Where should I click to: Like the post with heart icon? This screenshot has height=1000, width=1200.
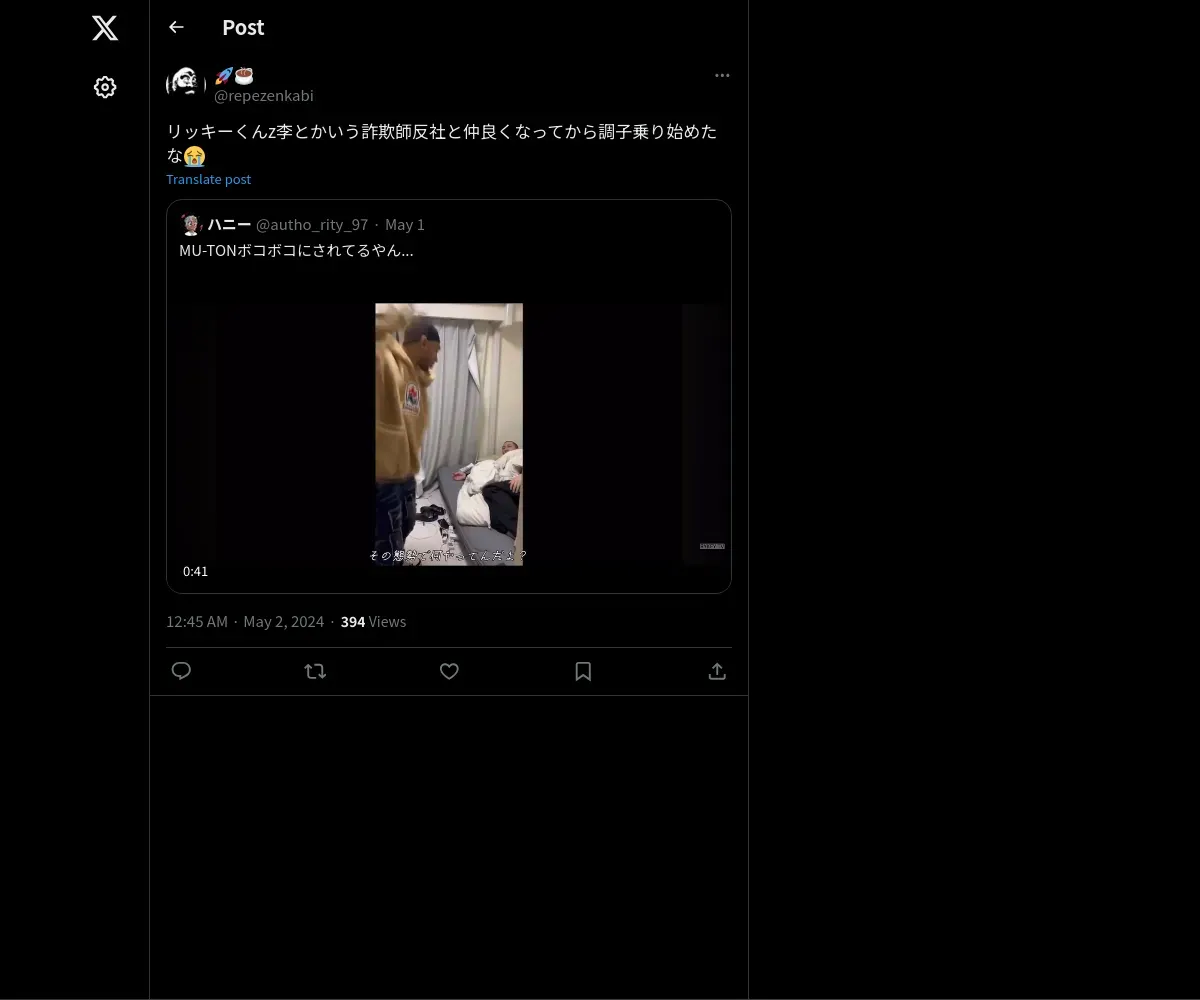[449, 671]
